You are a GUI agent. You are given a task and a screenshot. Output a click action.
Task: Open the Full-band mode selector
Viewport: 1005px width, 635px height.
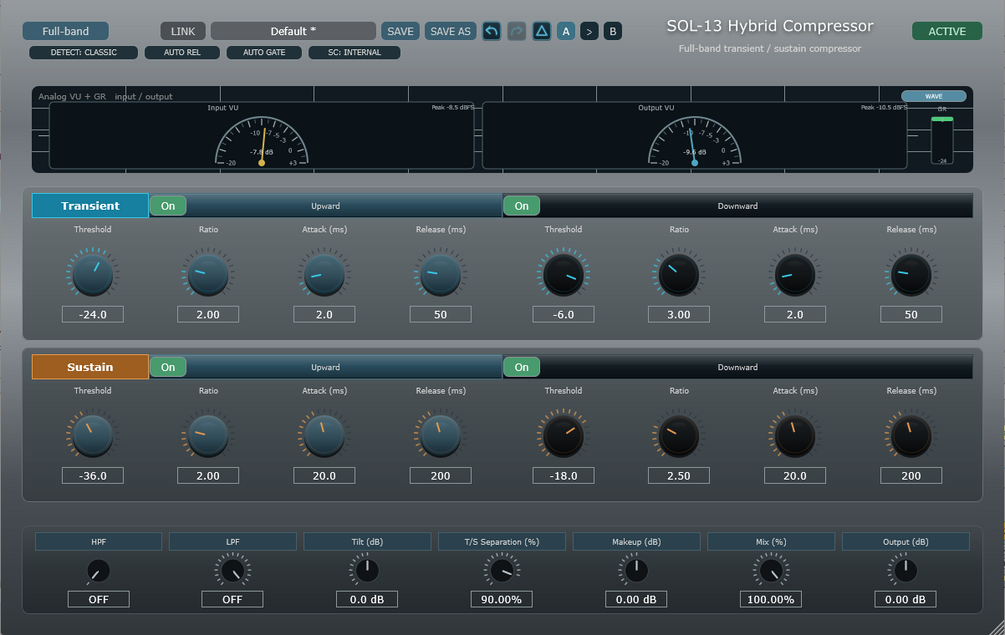65,31
